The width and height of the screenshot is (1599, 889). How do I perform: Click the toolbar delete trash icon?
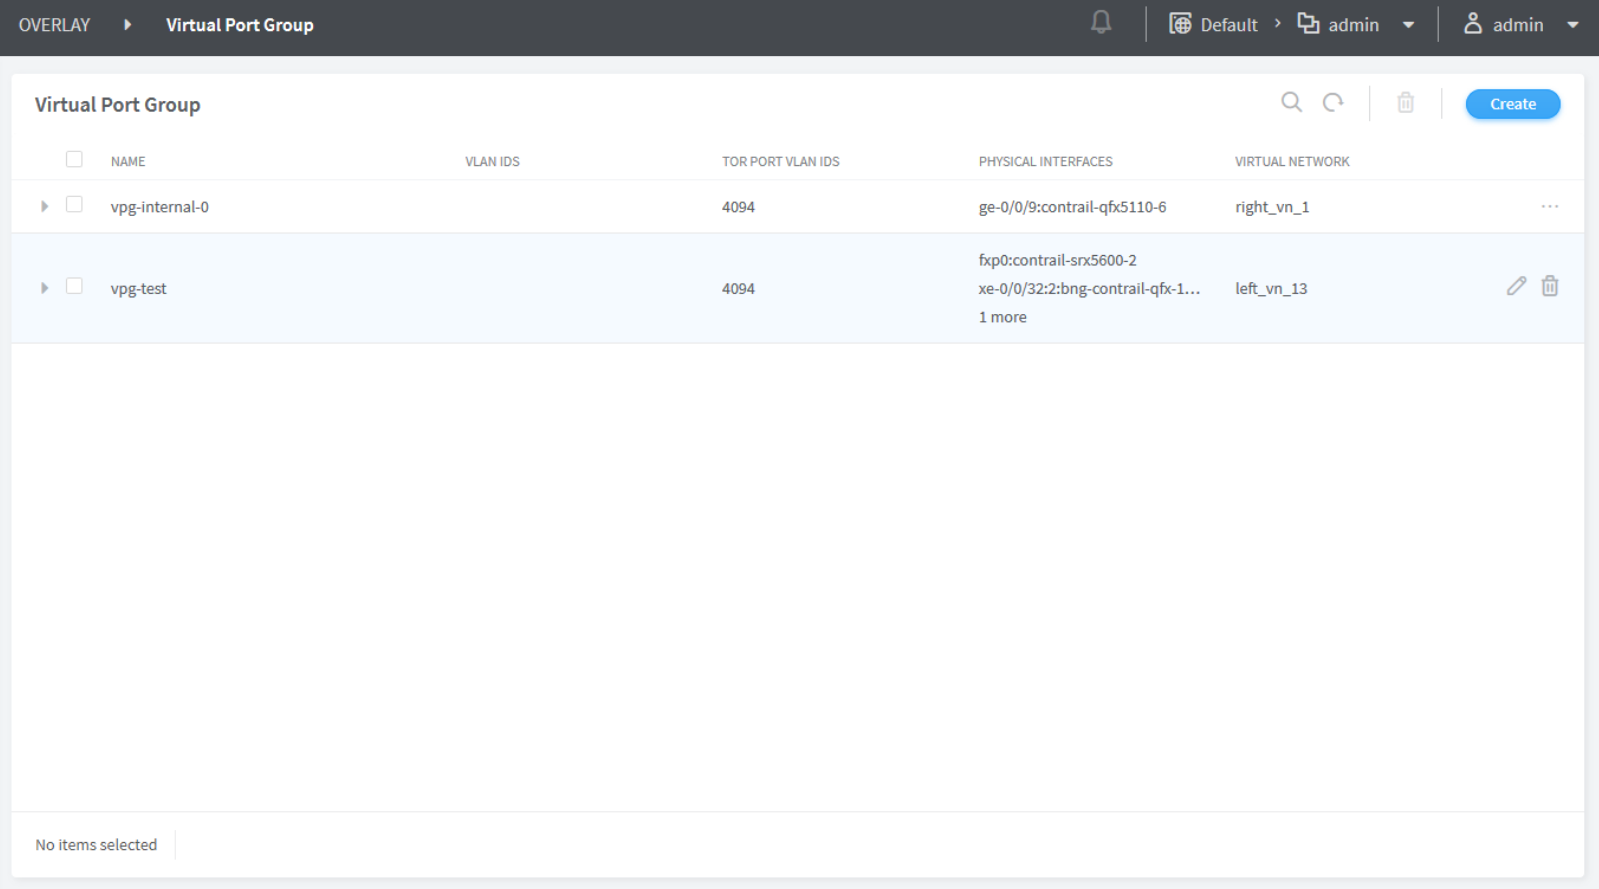click(1406, 103)
